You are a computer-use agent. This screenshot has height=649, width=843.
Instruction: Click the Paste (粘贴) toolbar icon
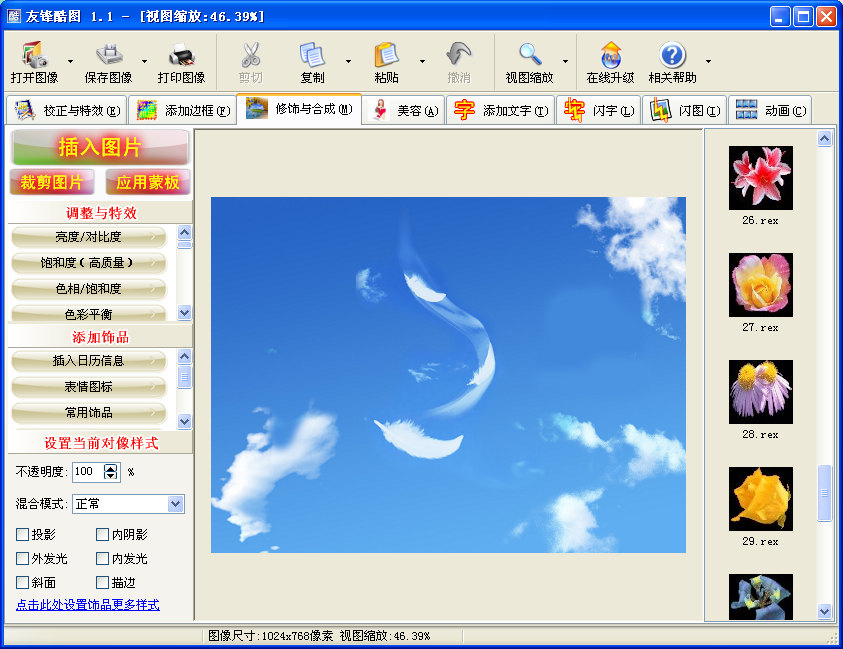[x=386, y=56]
